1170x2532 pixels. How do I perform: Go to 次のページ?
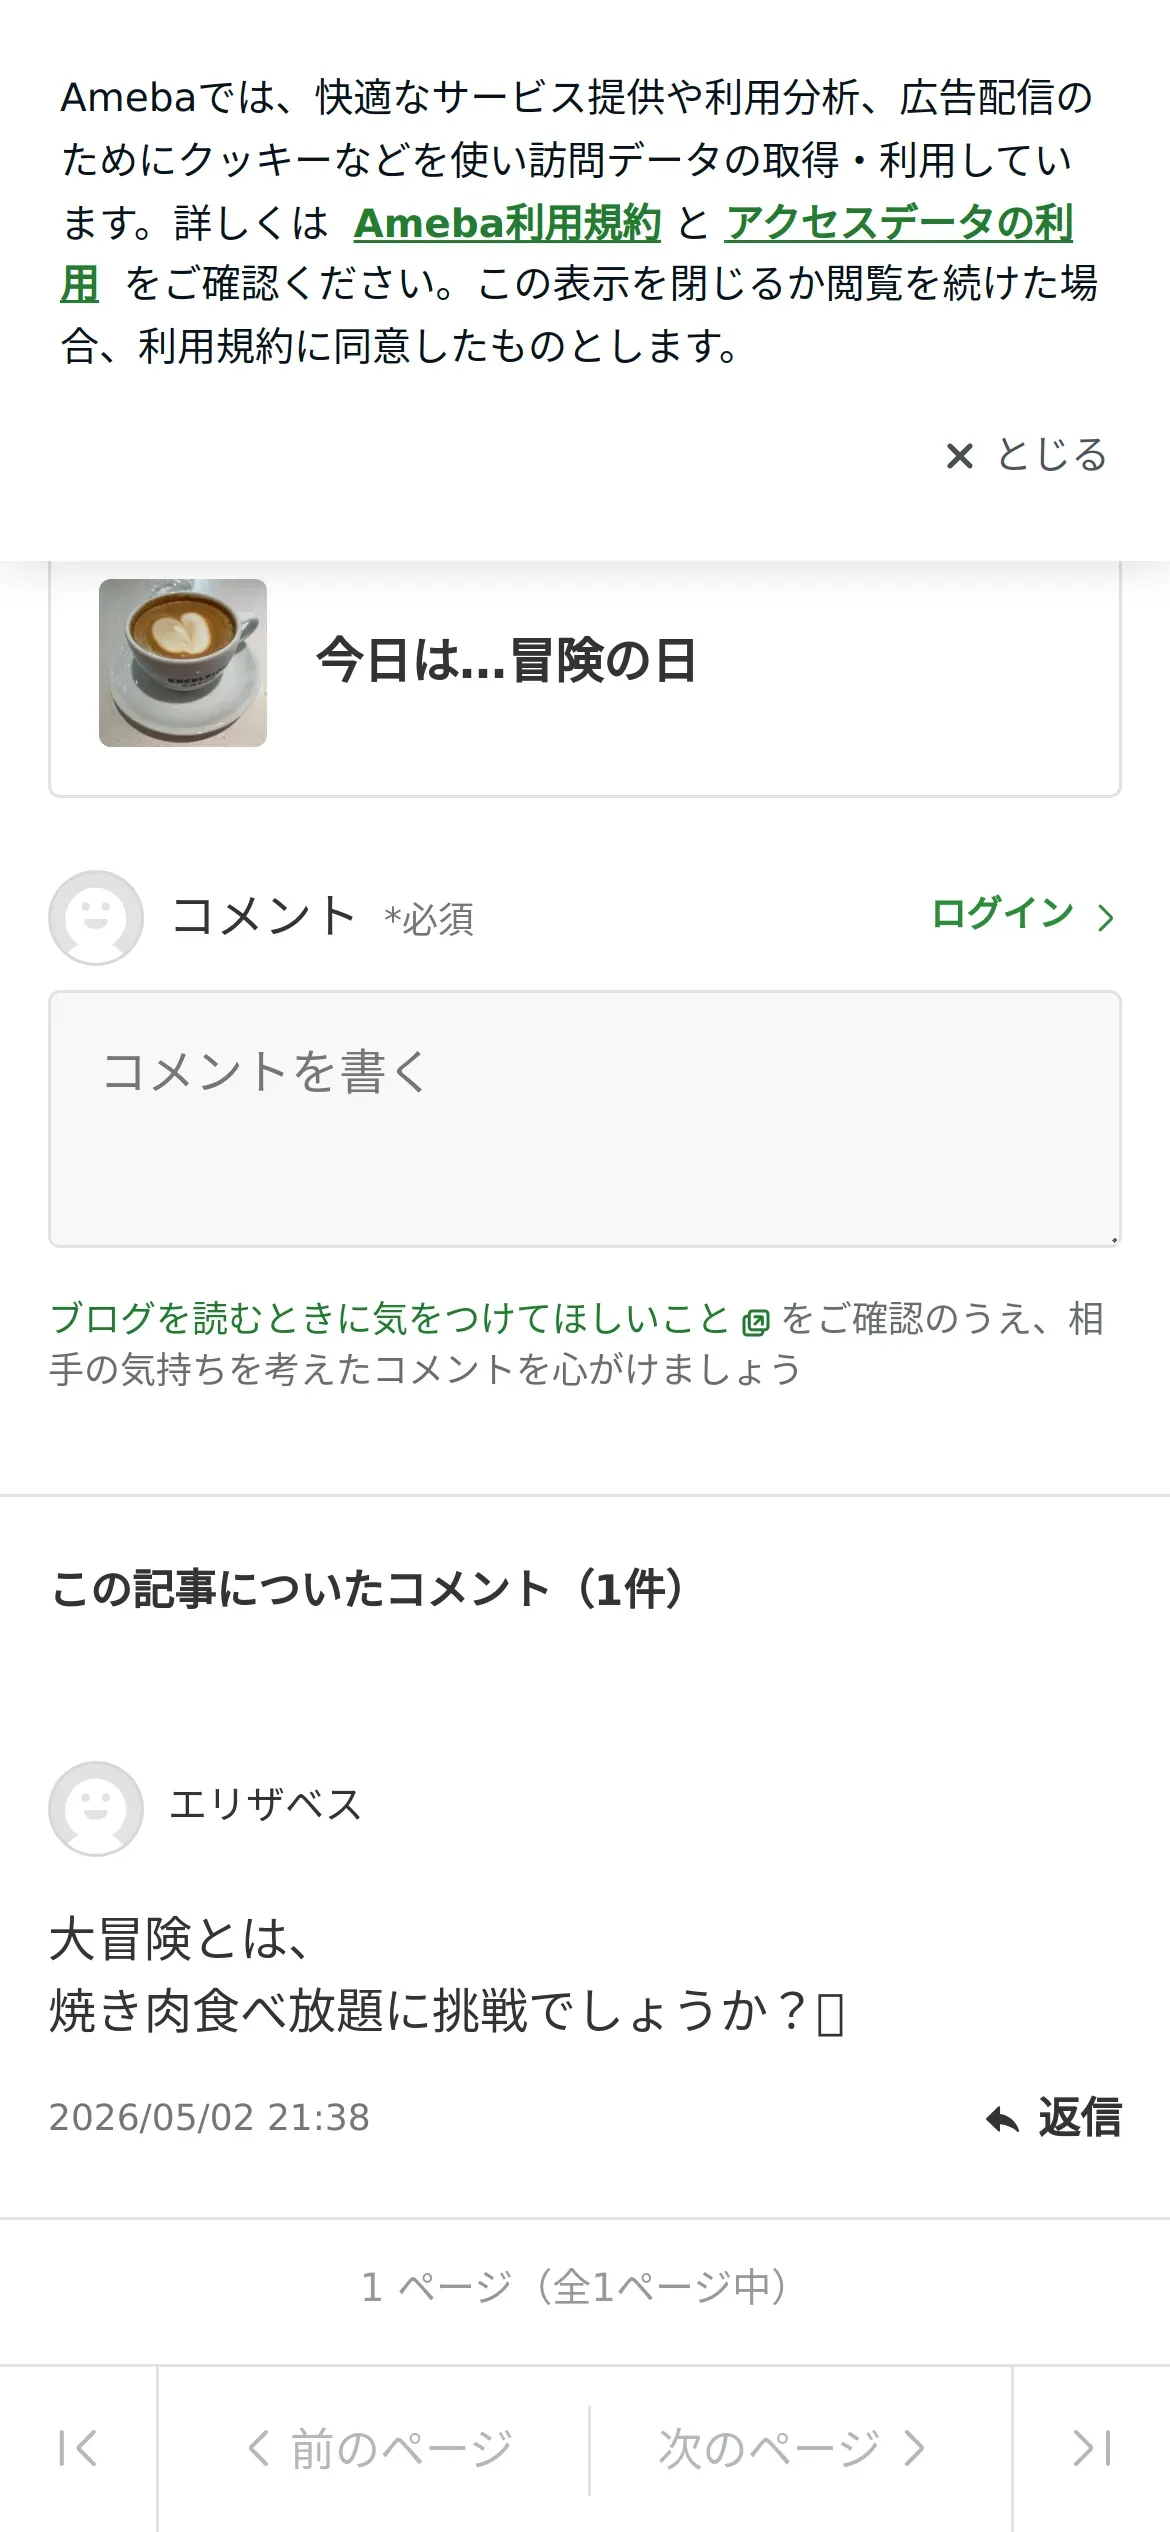pos(792,2448)
